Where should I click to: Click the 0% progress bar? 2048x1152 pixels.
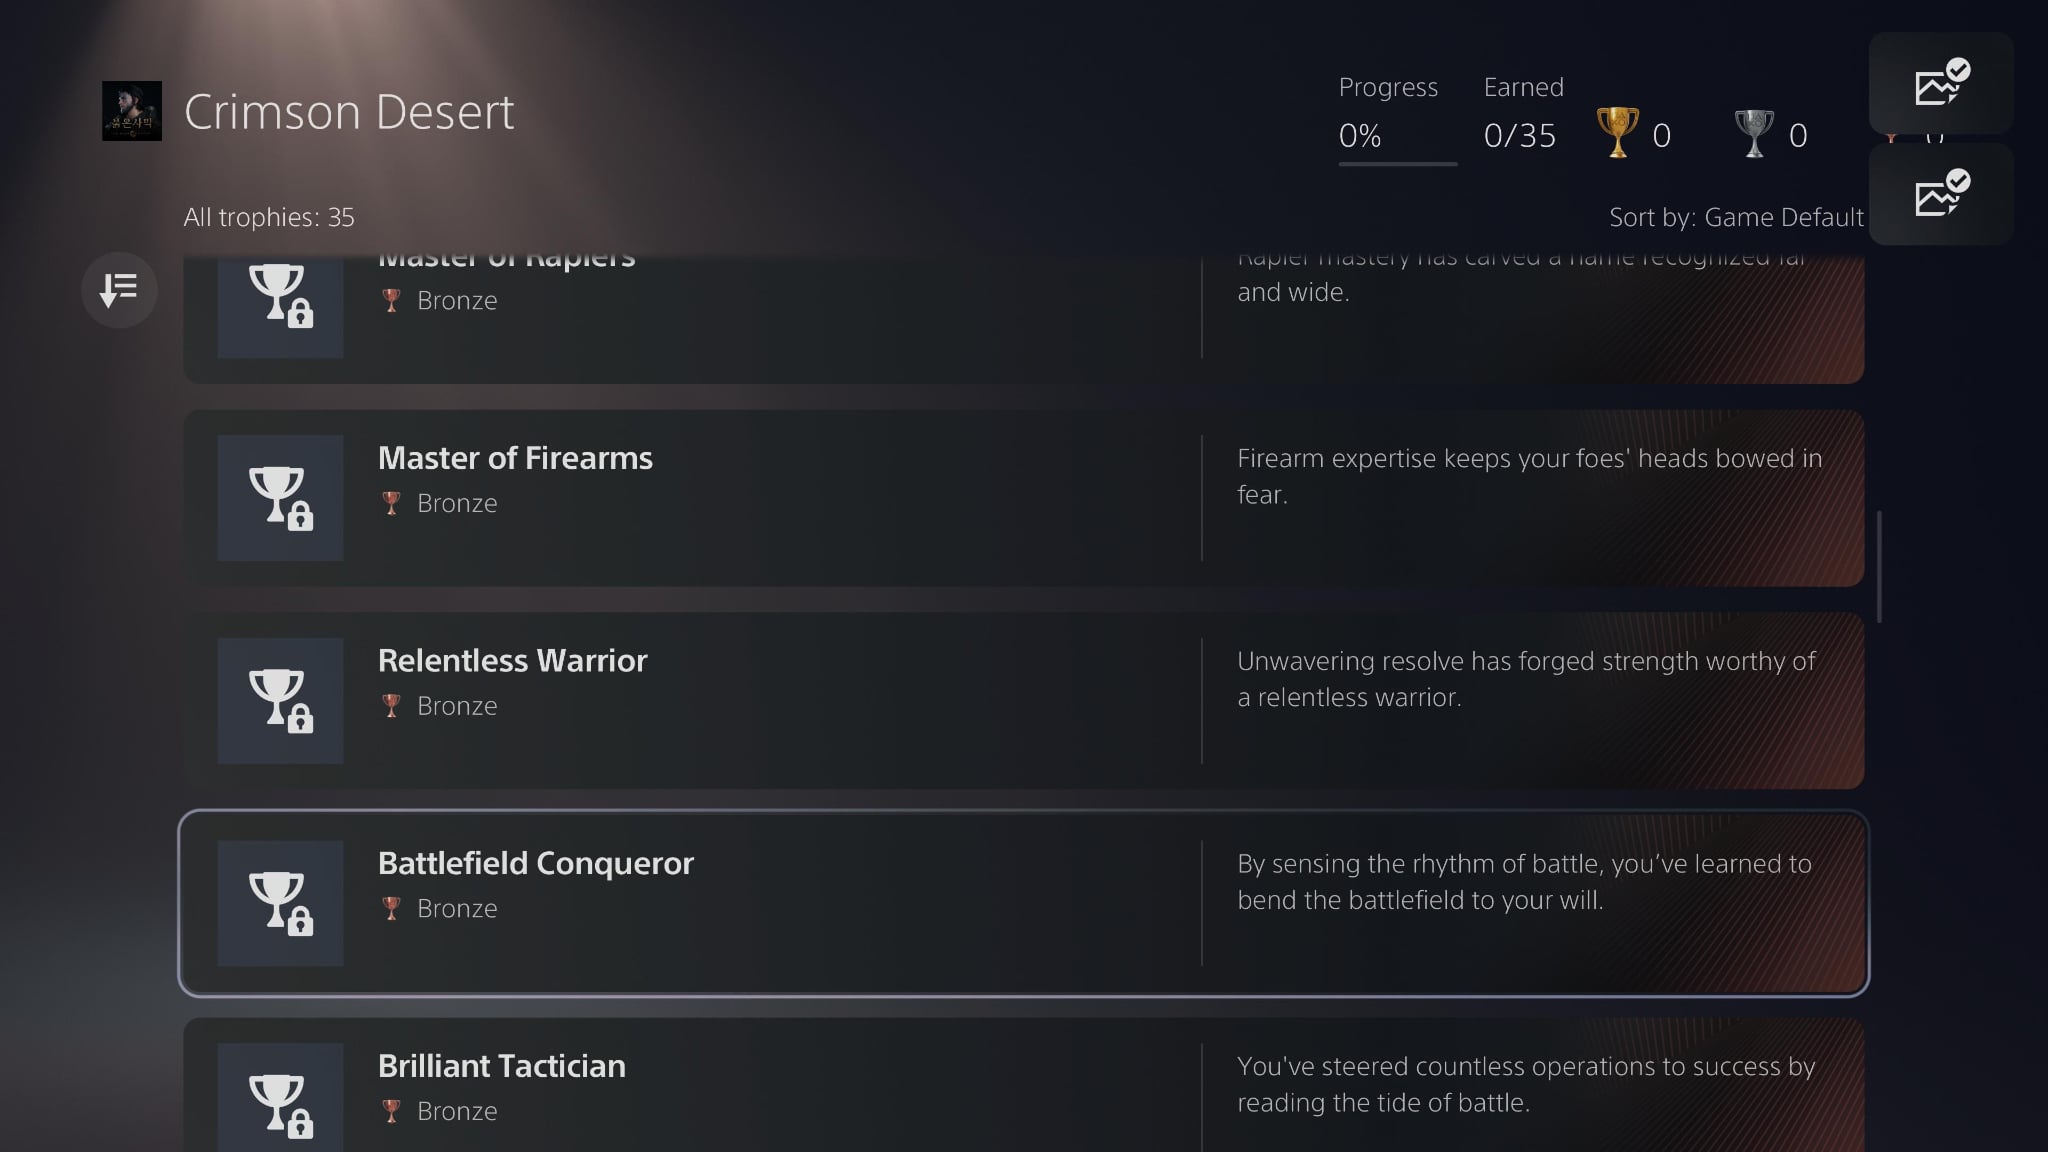(1397, 163)
